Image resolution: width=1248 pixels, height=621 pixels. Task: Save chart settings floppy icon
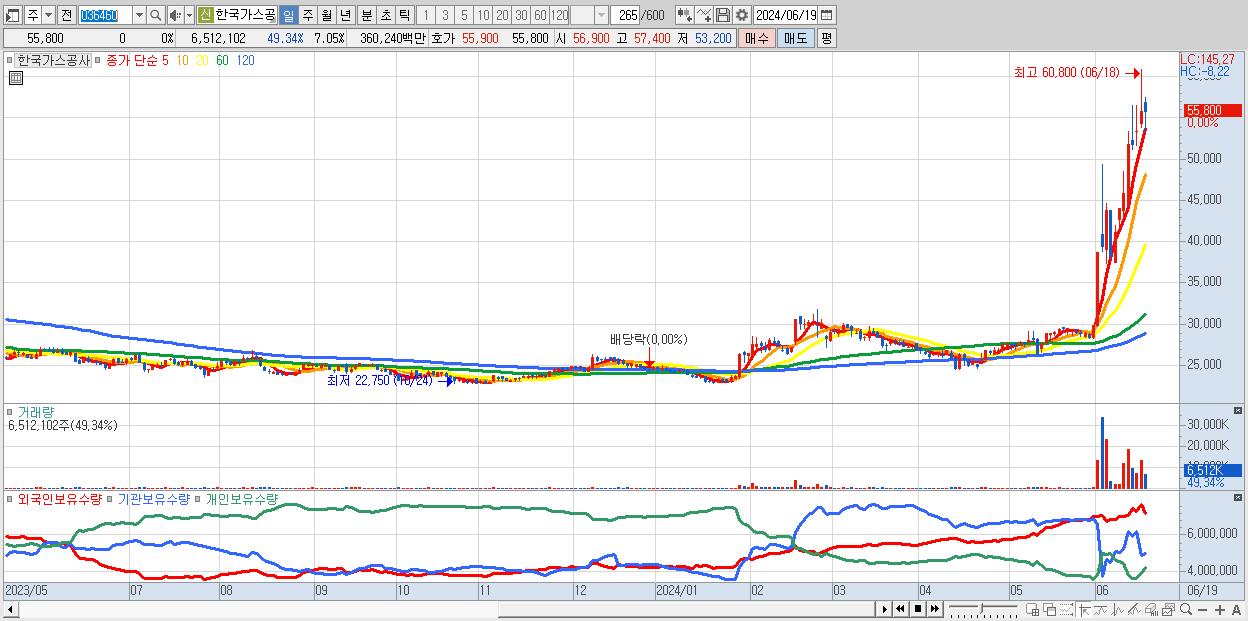tap(722, 15)
